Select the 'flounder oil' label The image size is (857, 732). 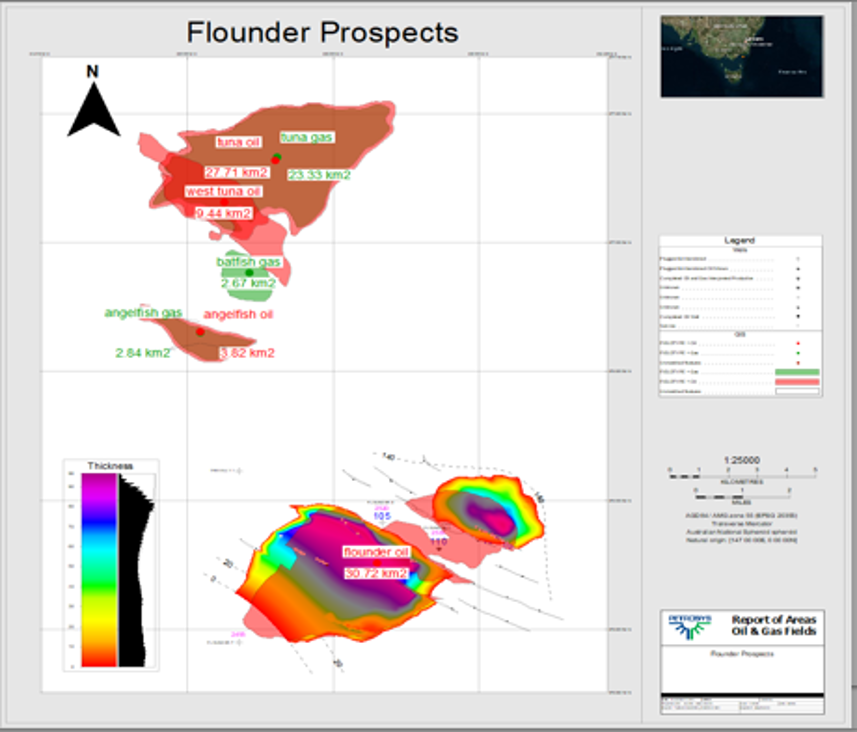click(x=376, y=552)
